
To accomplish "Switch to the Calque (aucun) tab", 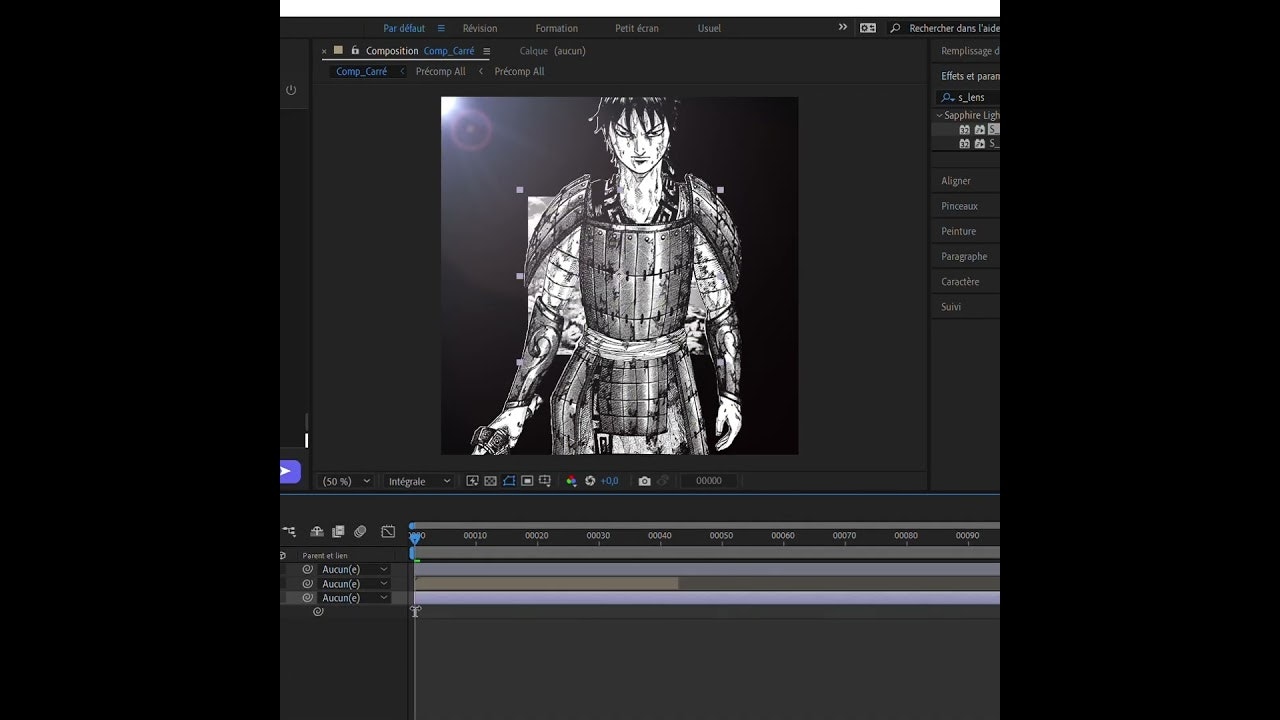I will (553, 51).
